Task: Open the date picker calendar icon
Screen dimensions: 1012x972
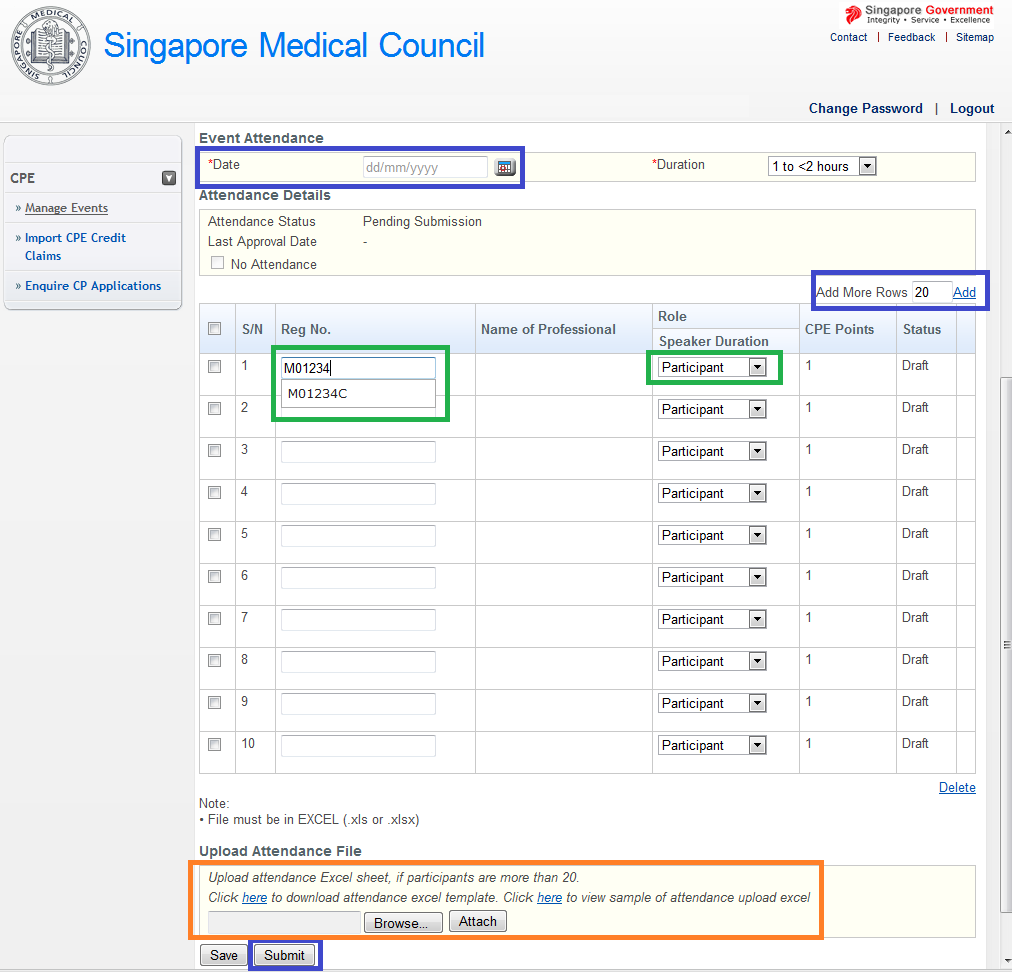Action: (505, 167)
